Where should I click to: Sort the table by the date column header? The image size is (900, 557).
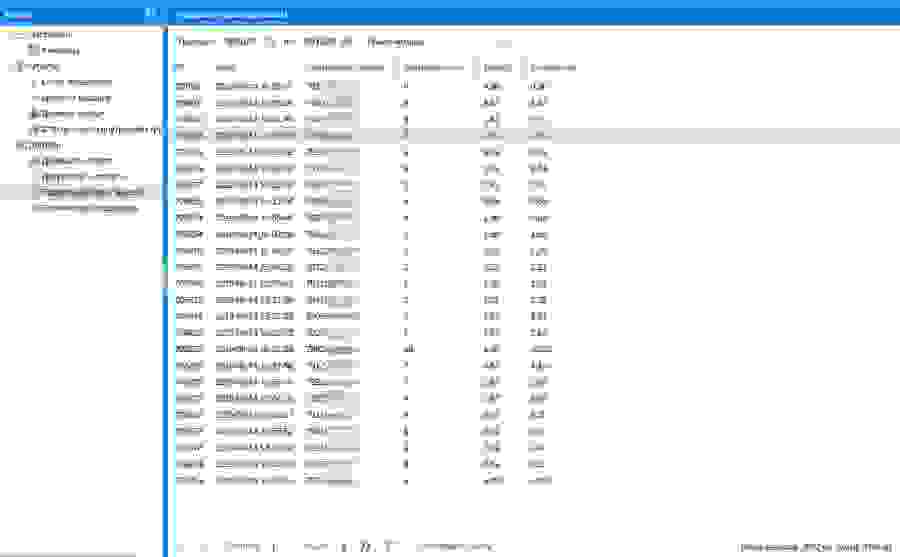[225, 67]
